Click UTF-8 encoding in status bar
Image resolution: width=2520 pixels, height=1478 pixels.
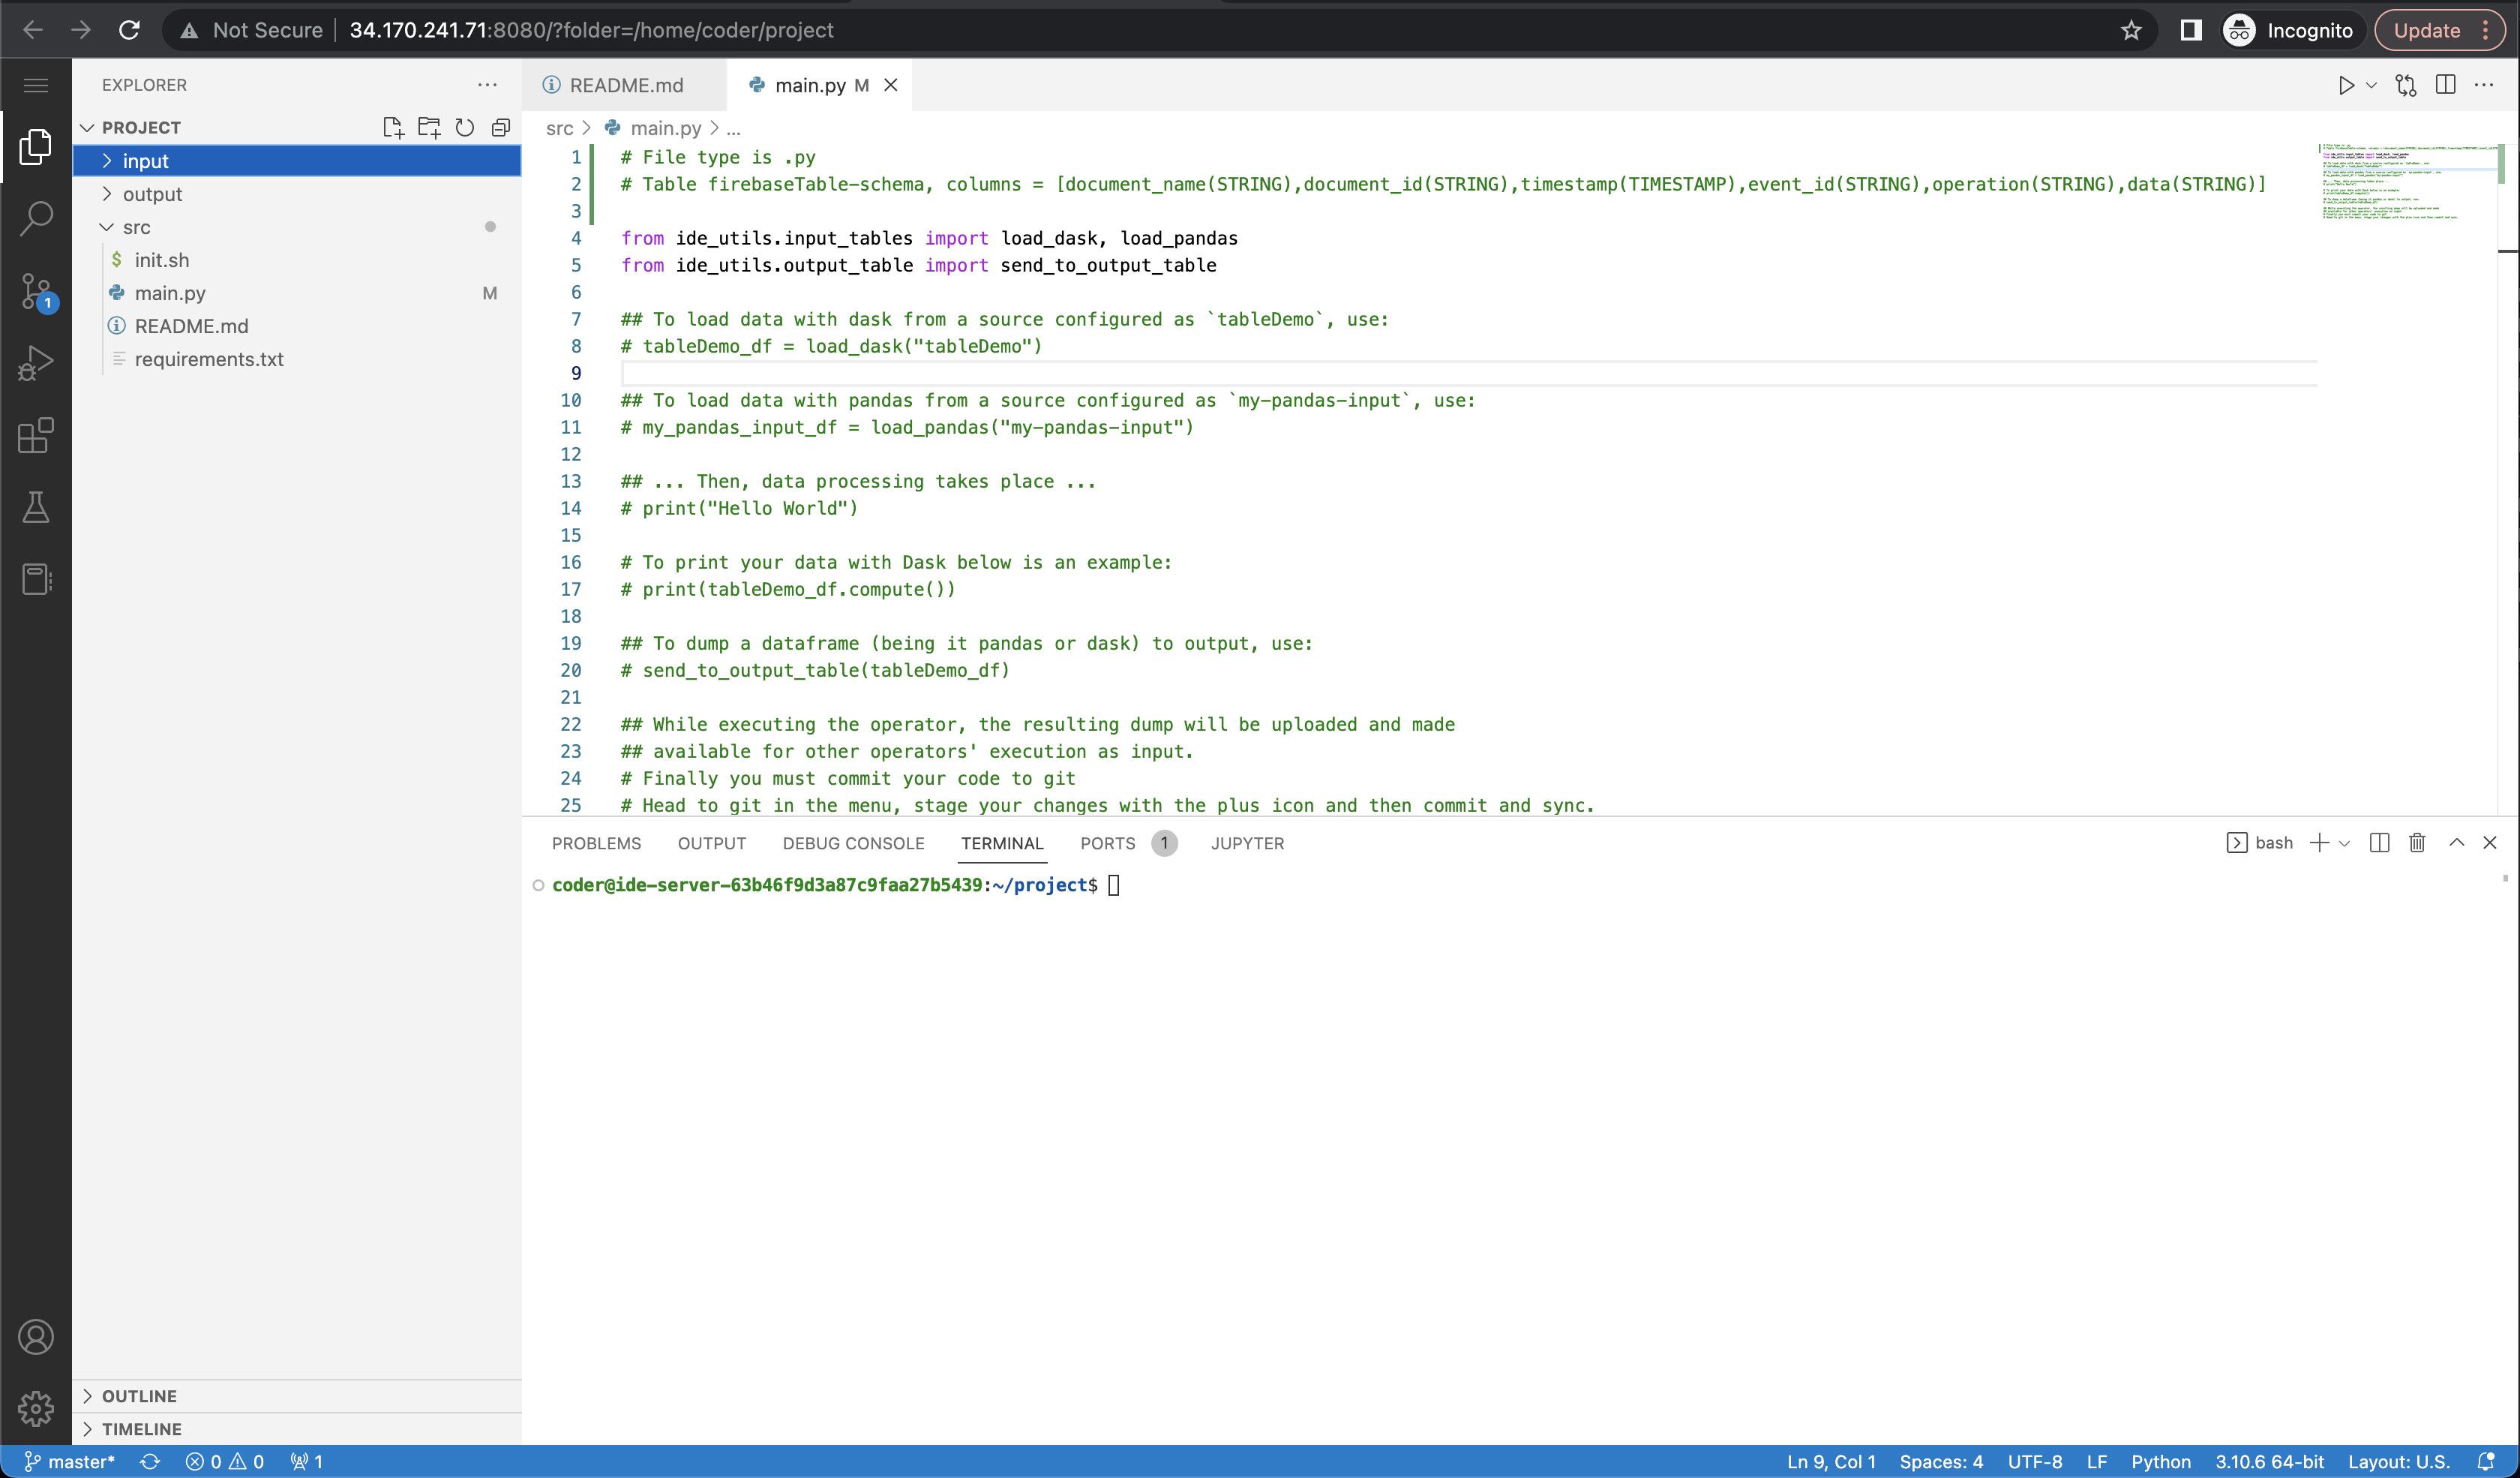pyautogui.click(x=2035, y=1461)
